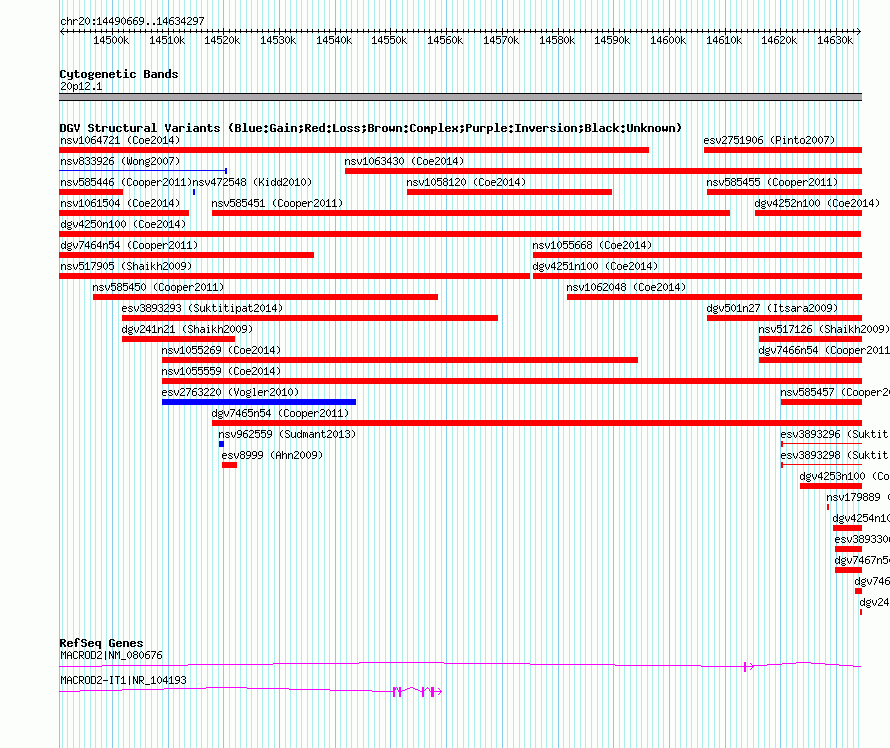The width and height of the screenshot is (890, 748).
Task: Click the 14550k ruler position
Action: [x=389, y=40]
